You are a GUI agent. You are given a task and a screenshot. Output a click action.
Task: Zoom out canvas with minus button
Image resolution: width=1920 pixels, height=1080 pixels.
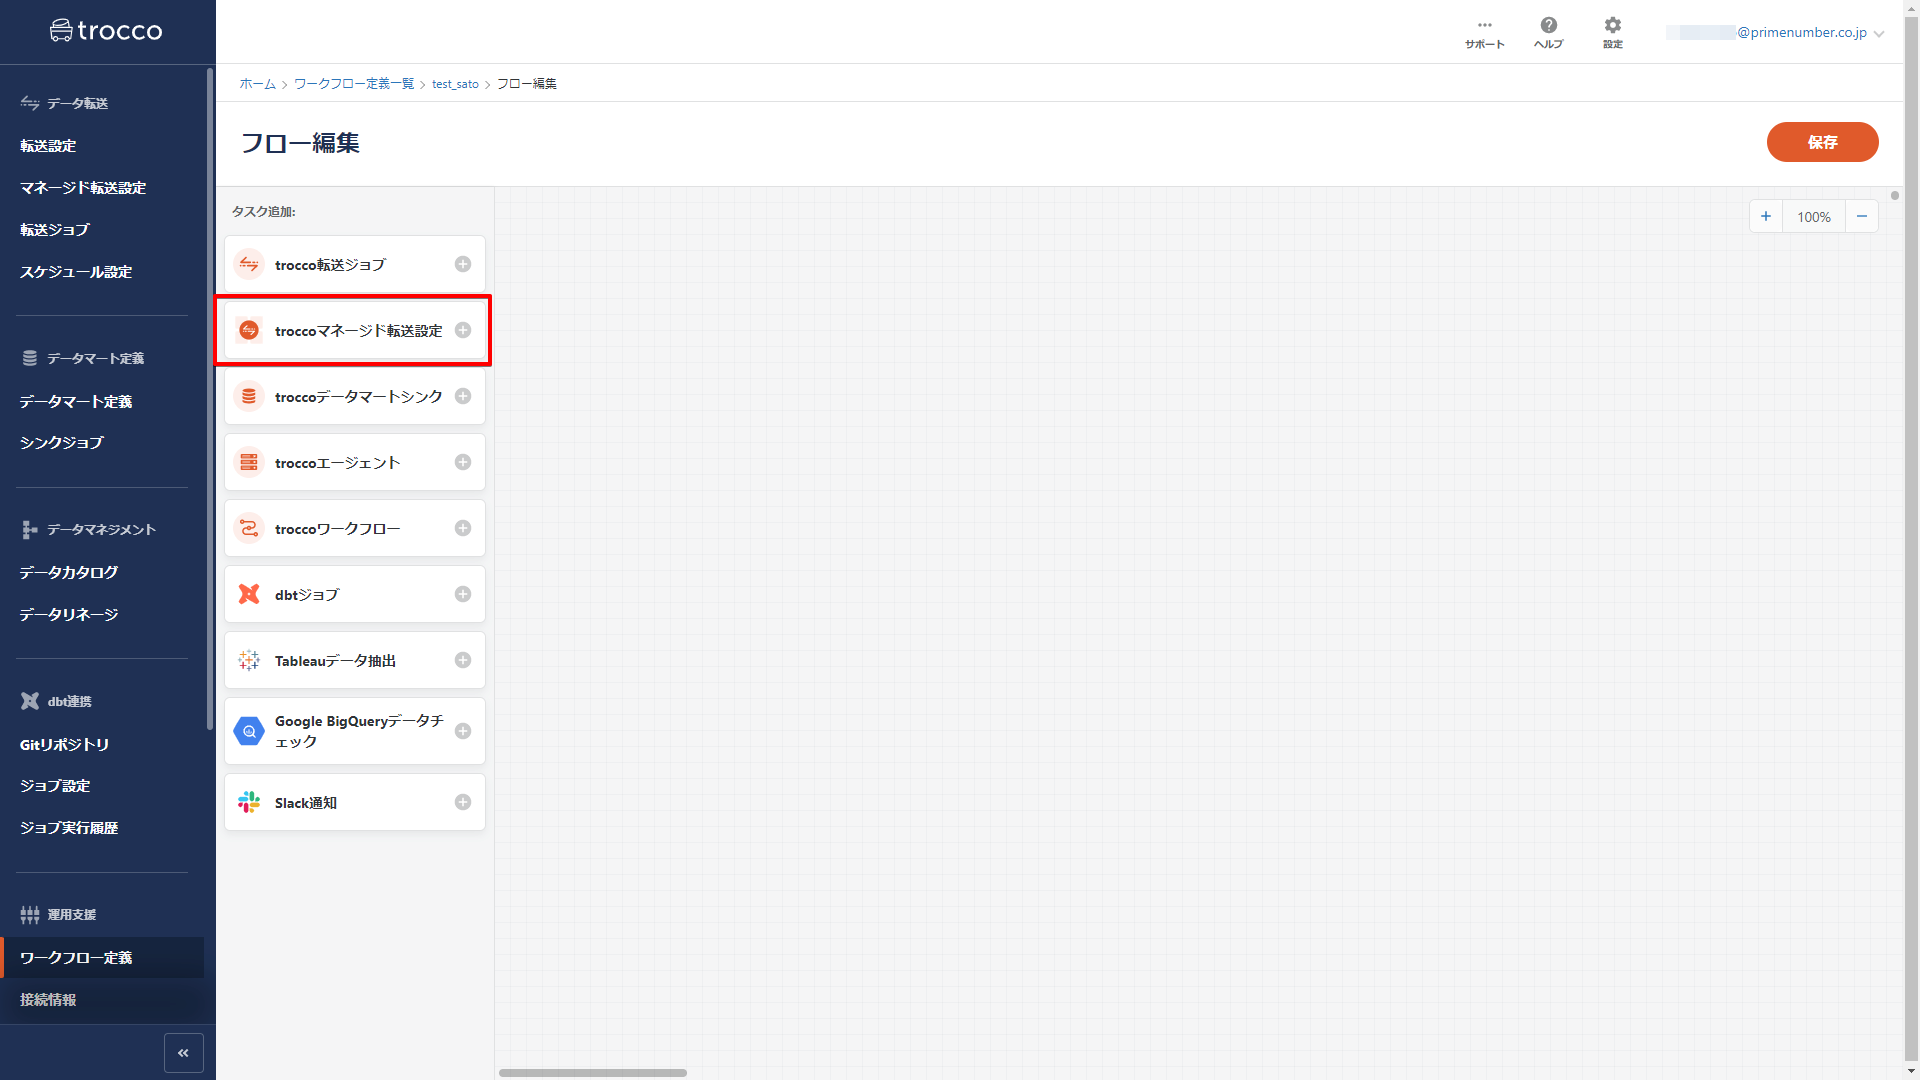pos(1862,216)
